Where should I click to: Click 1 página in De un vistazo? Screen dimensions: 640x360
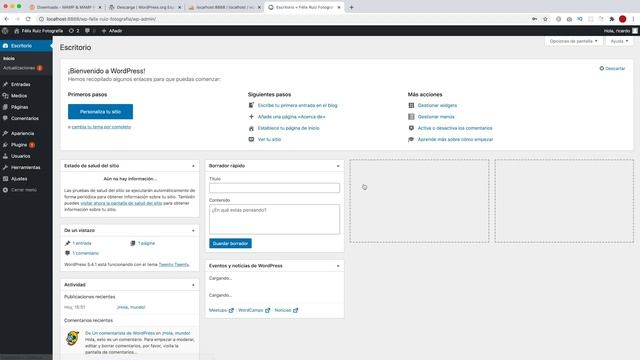(146, 243)
